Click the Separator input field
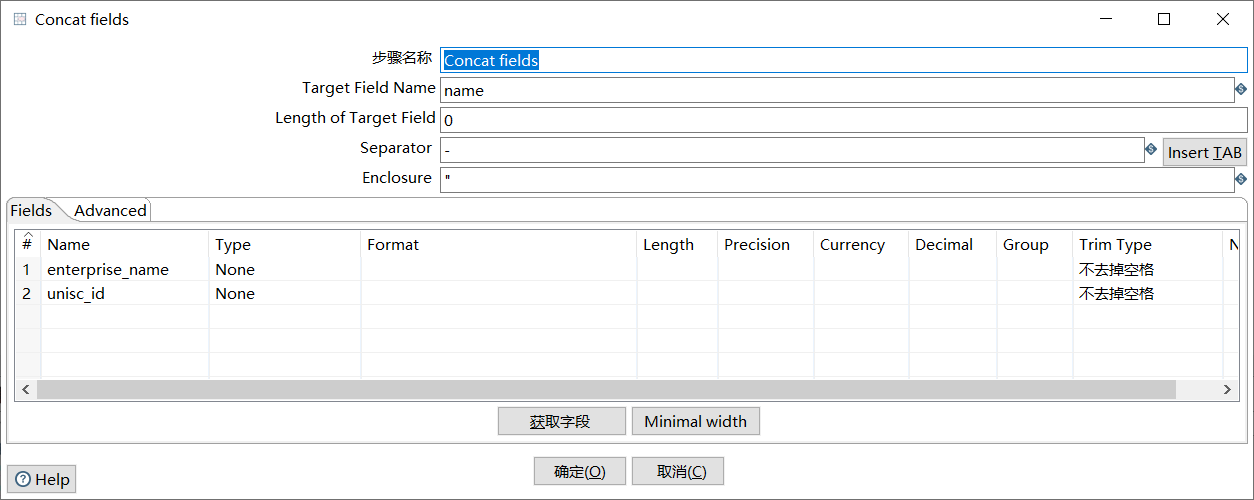The width and height of the screenshot is (1254, 500). [x=792, y=150]
